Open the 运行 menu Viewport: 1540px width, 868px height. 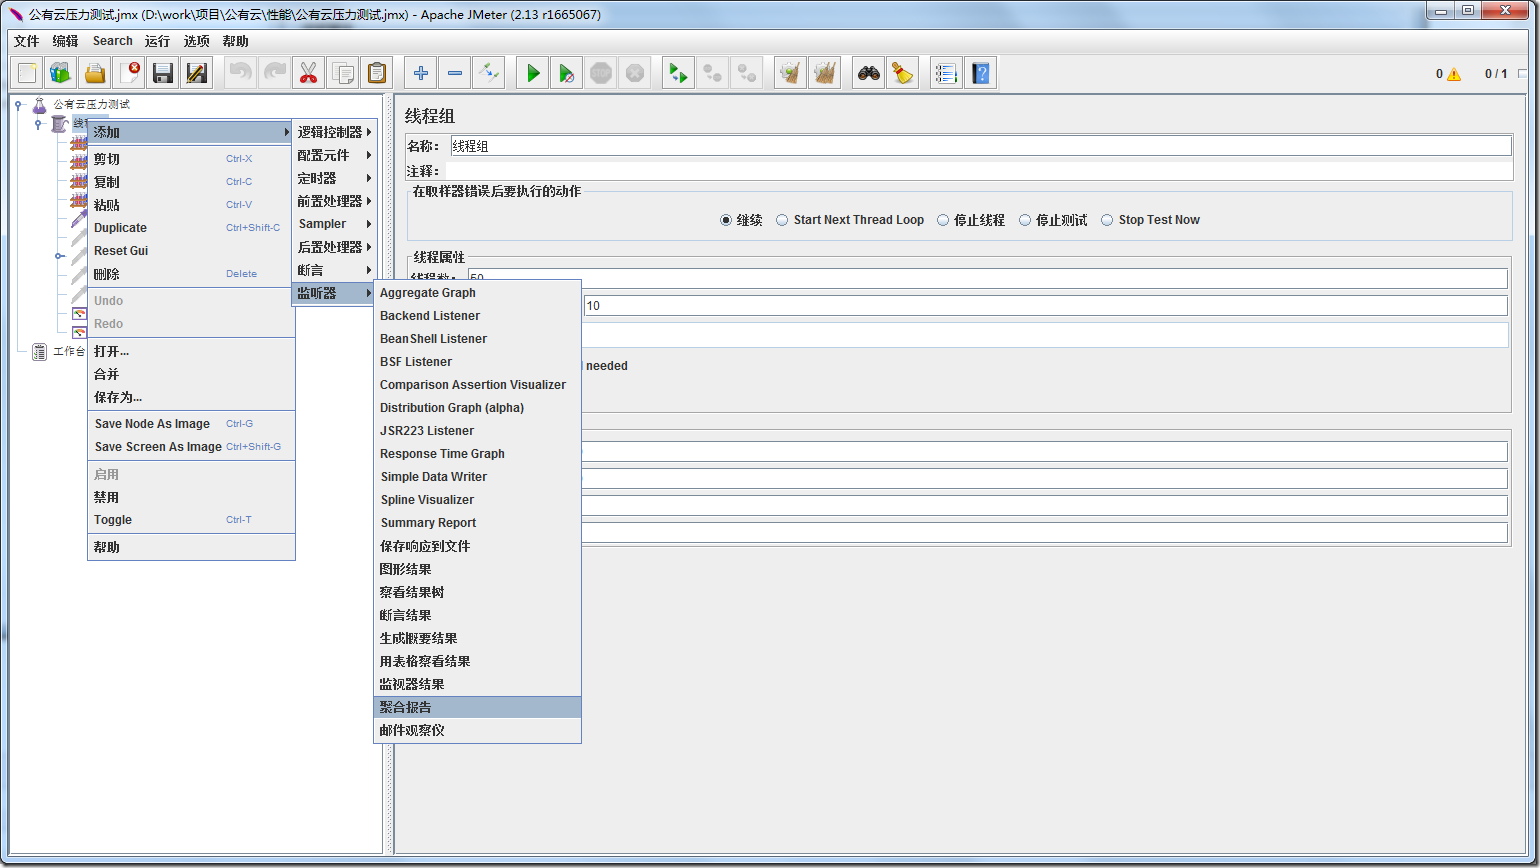157,41
